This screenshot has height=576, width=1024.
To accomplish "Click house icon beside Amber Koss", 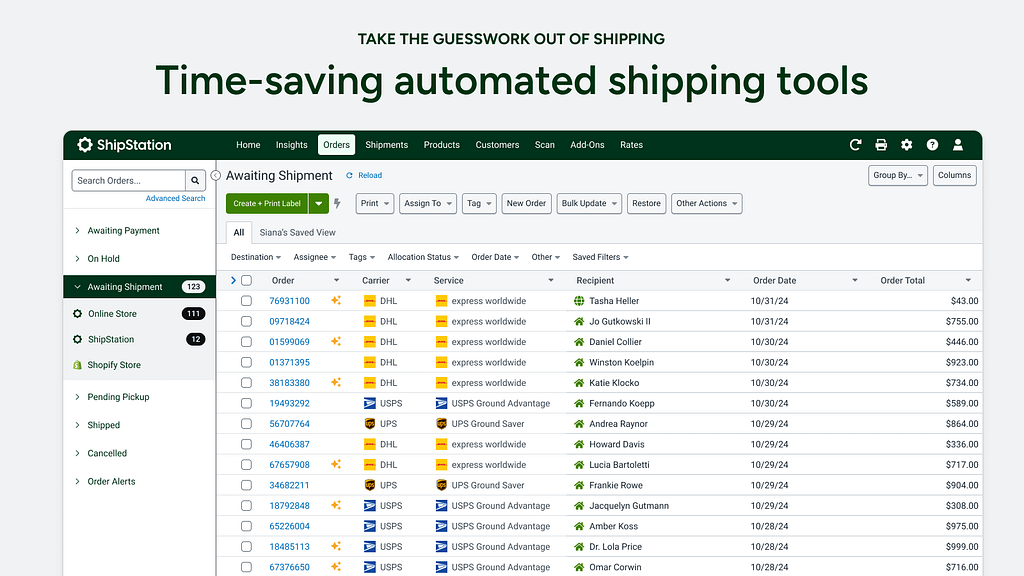I will tap(579, 526).
